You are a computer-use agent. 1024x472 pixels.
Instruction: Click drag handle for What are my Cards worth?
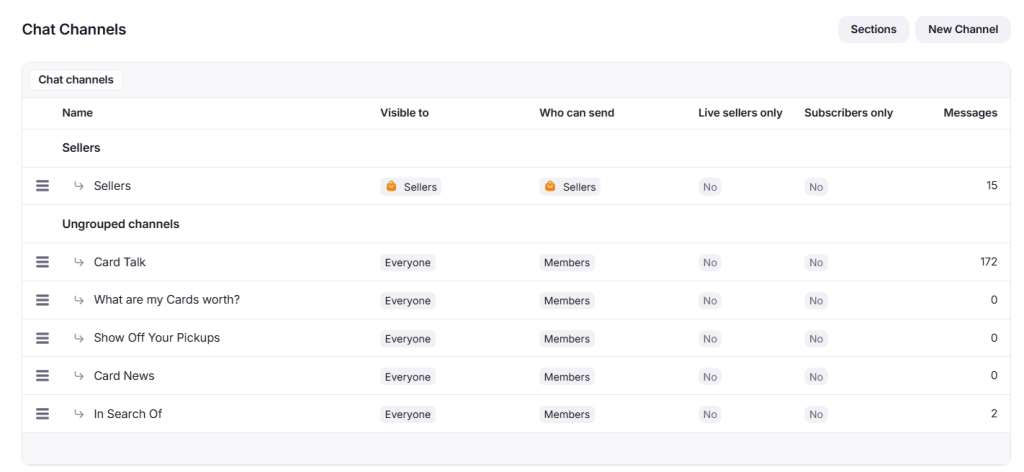42,300
